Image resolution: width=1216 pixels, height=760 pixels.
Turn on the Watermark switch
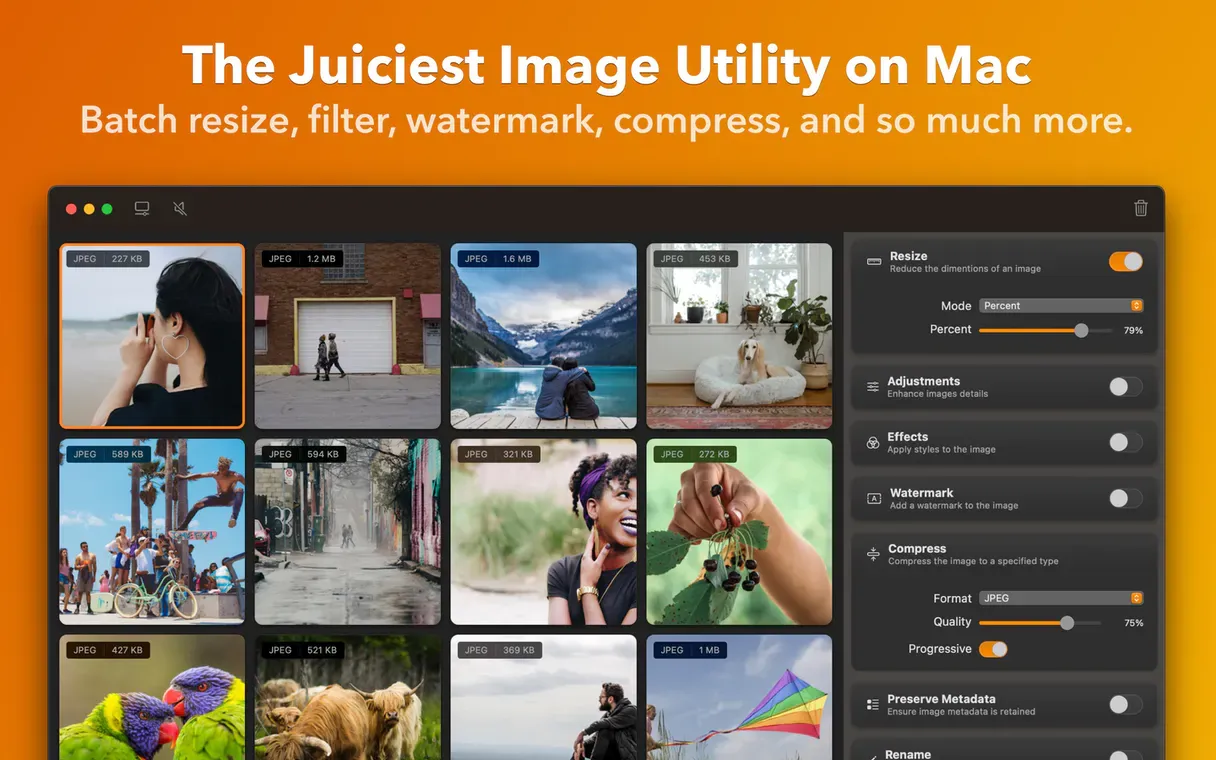[1125, 498]
